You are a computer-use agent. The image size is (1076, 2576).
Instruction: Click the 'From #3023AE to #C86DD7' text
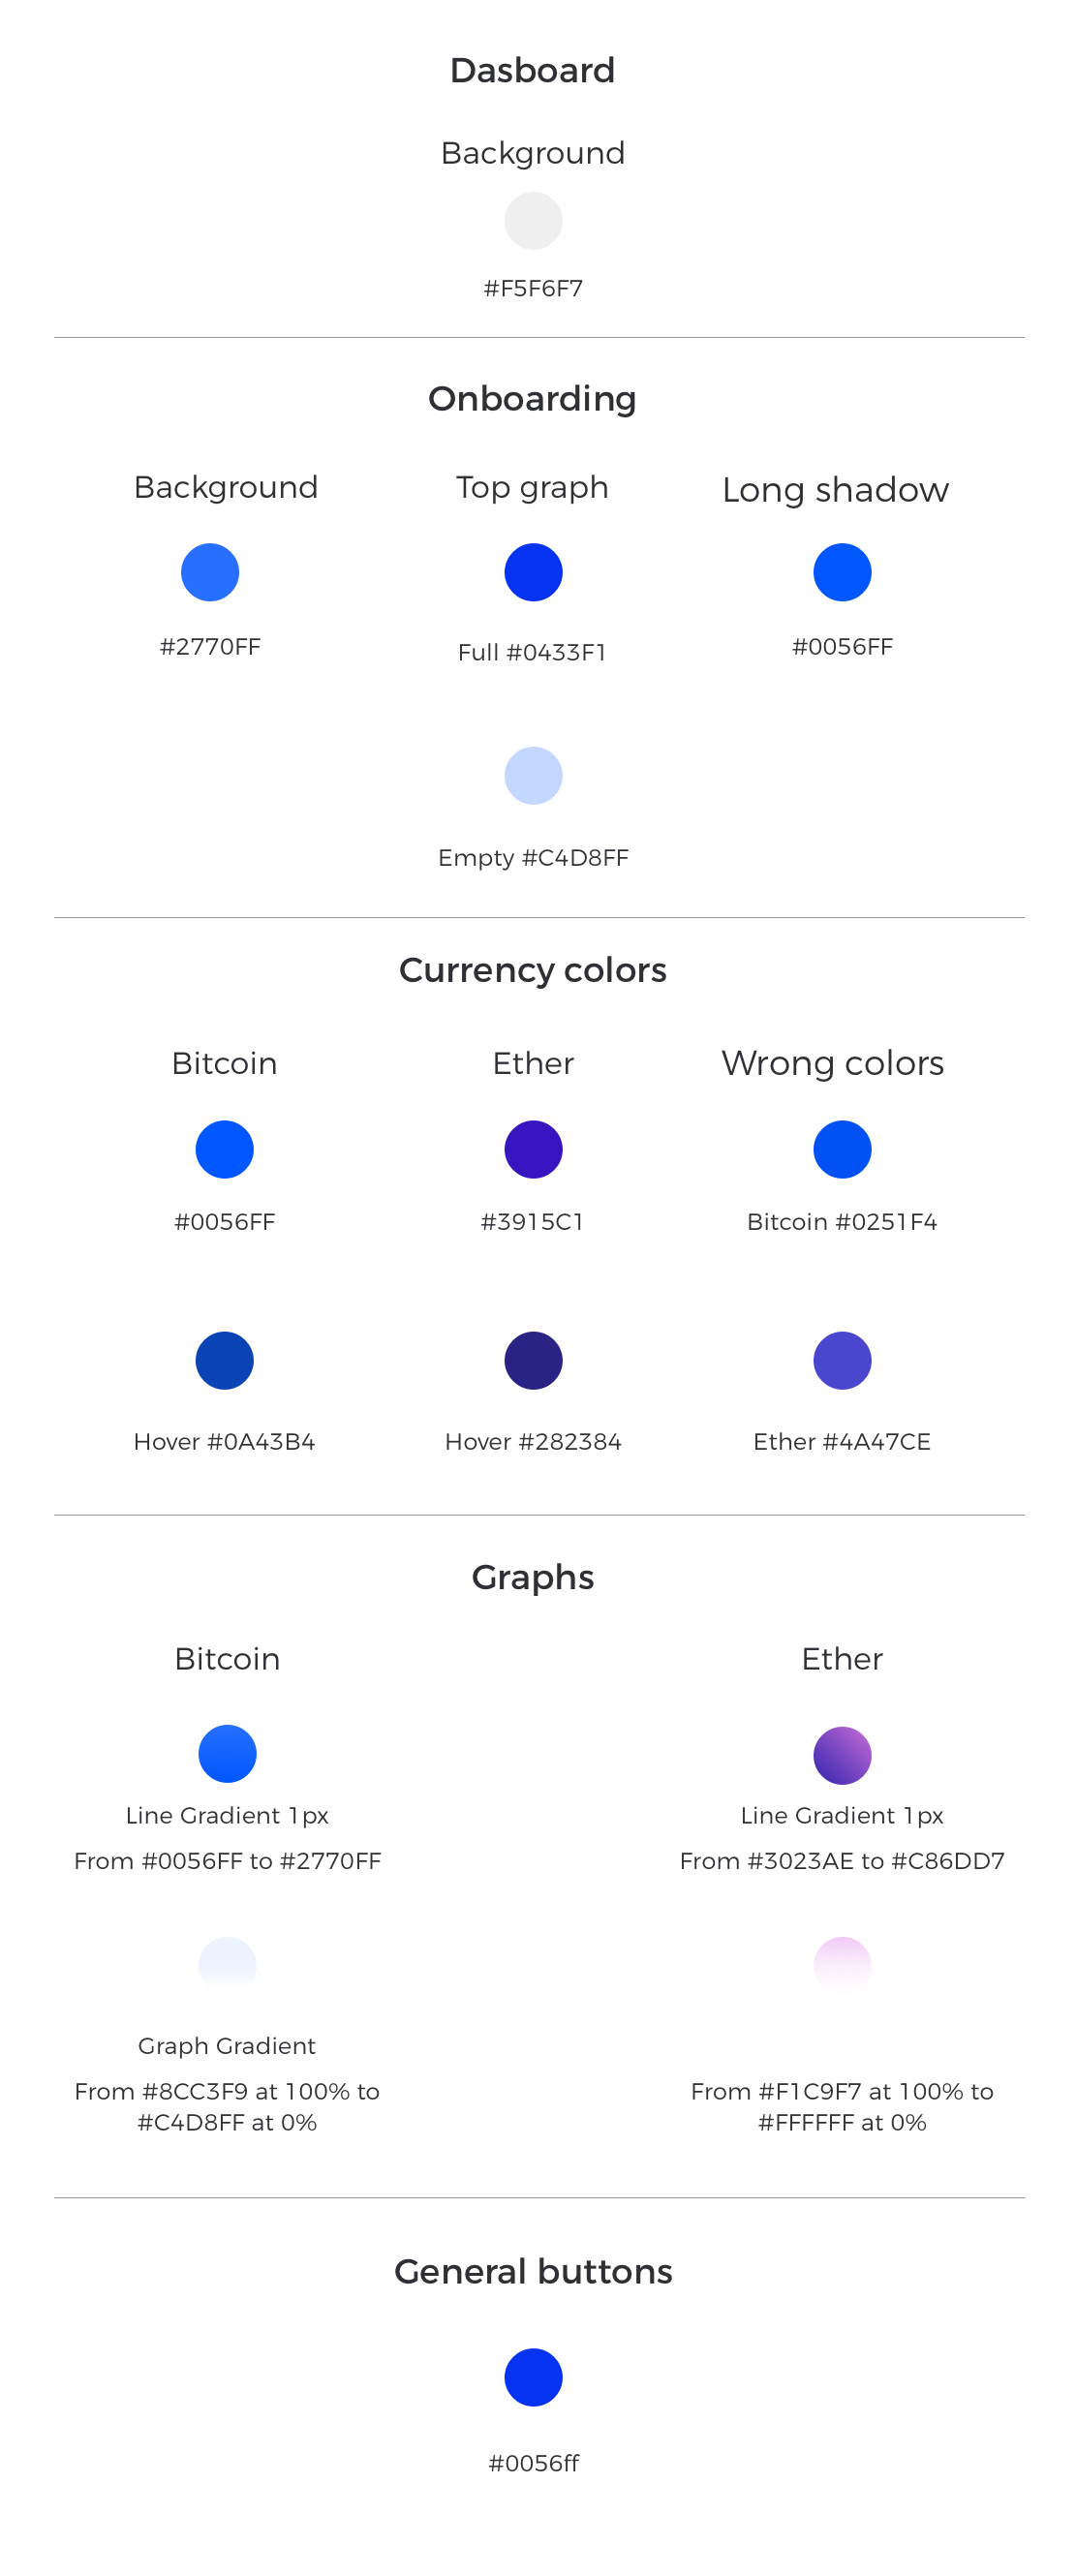[x=842, y=1861]
